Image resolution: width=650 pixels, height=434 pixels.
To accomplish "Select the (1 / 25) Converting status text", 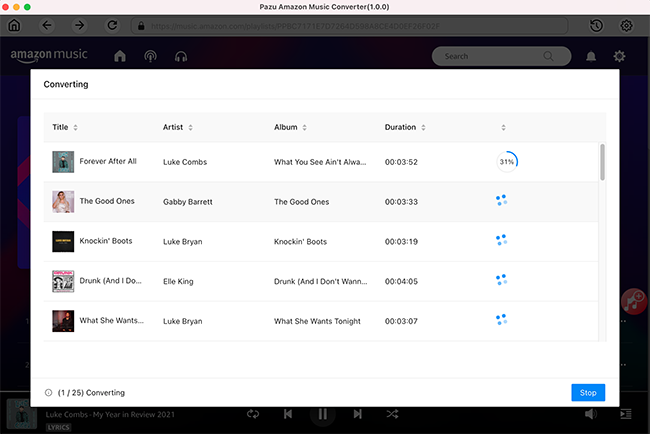I will pos(91,393).
